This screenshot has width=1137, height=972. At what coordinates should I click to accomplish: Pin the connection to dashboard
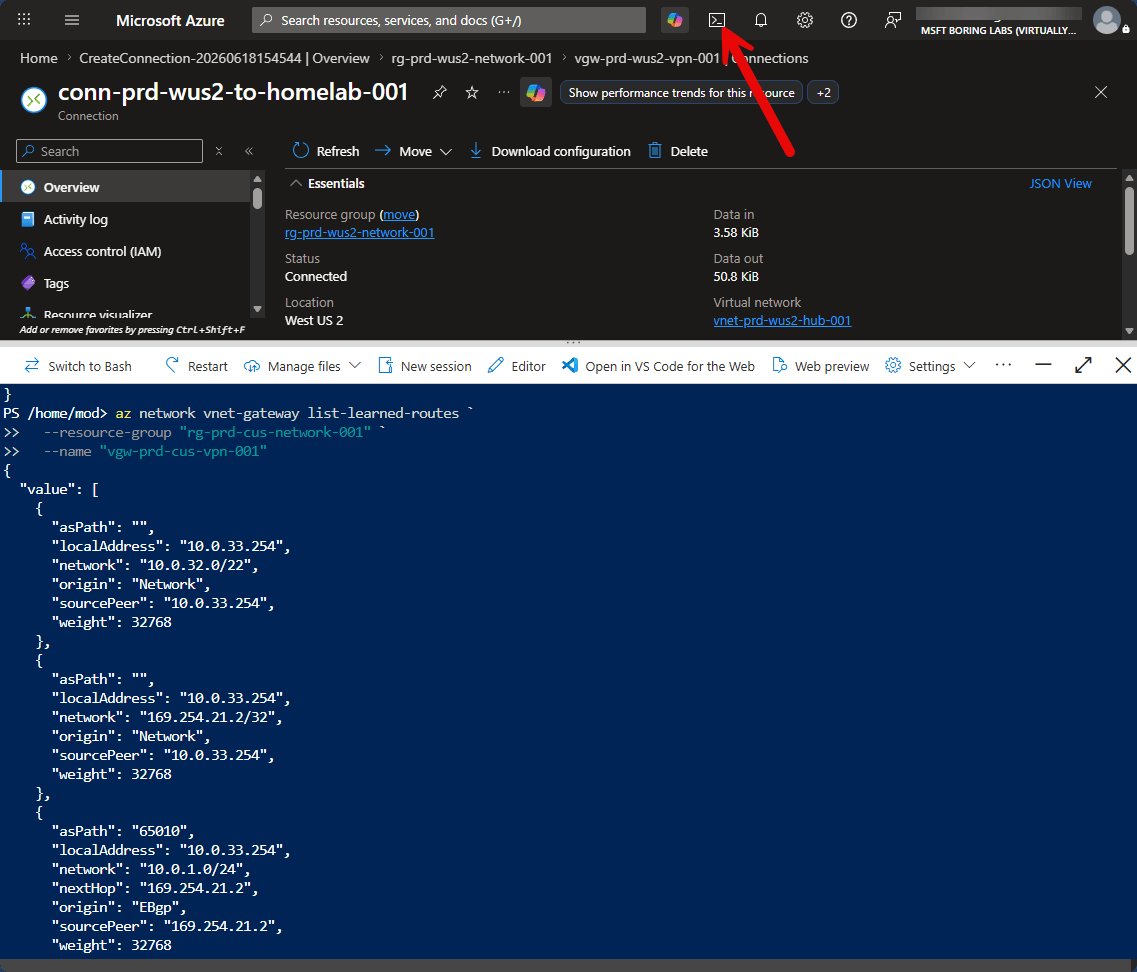439,92
